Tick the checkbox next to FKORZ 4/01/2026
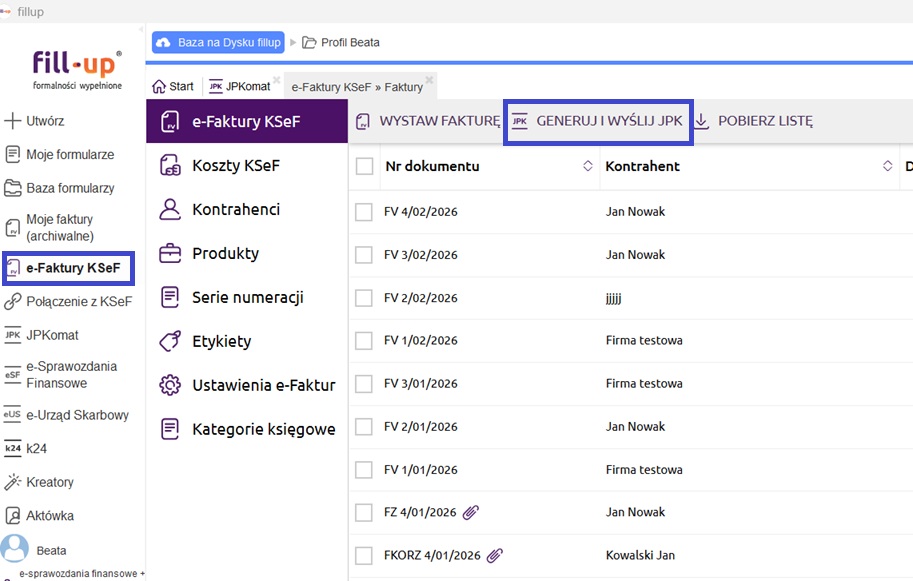This screenshot has height=581, width=913. [365, 556]
